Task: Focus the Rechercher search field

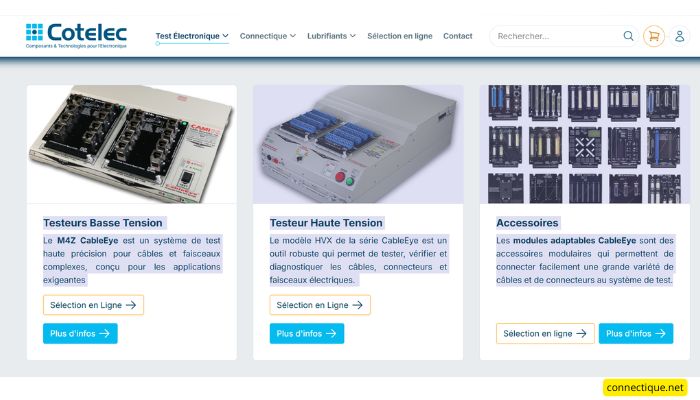Action: coord(558,36)
